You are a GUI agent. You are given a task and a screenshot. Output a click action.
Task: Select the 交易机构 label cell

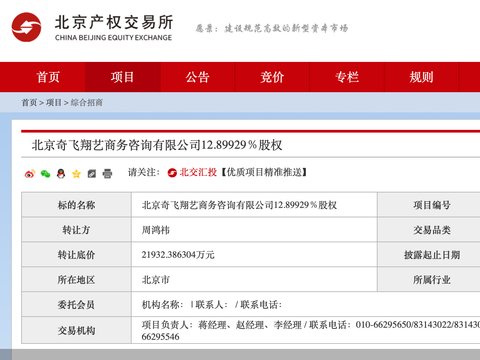pos(76,330)
